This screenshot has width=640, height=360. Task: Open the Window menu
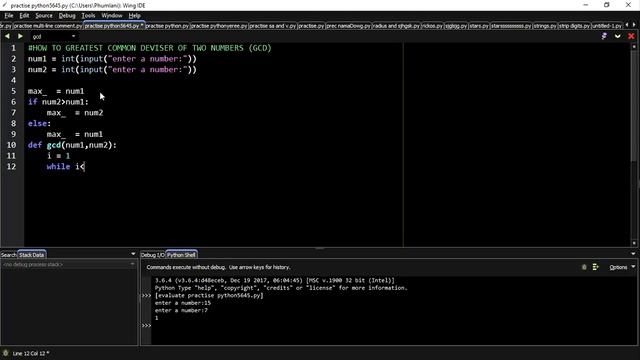point(112,16)
